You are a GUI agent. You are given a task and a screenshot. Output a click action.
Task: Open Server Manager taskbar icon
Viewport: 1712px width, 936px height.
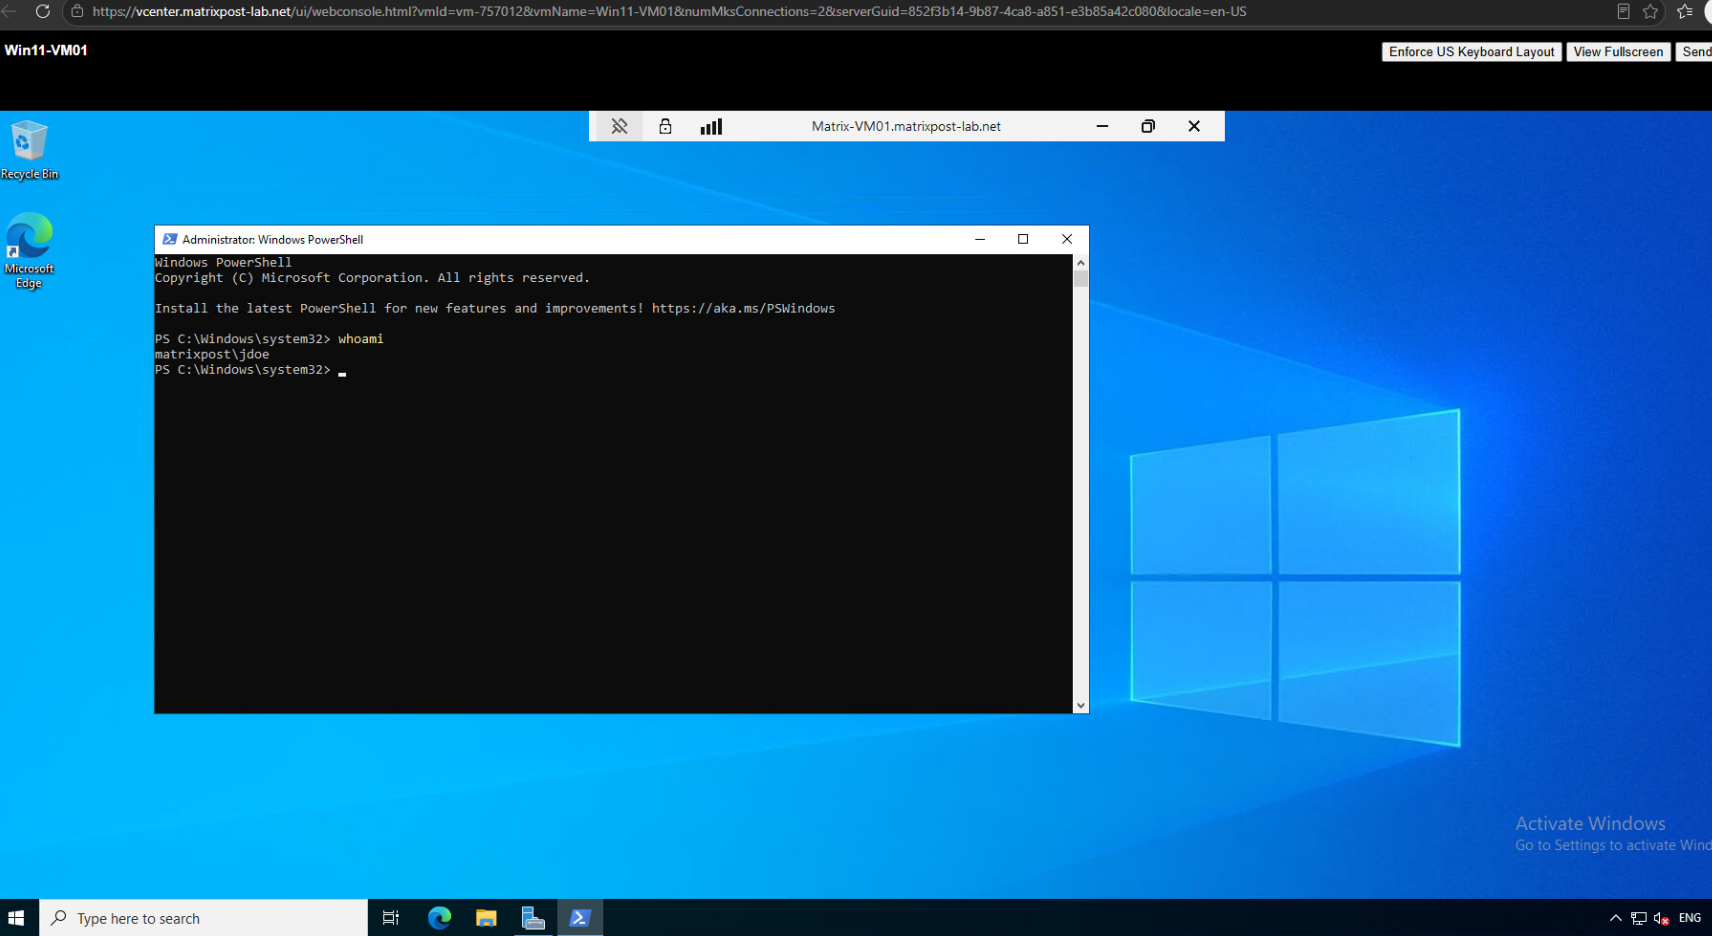[x=533, y=918]
